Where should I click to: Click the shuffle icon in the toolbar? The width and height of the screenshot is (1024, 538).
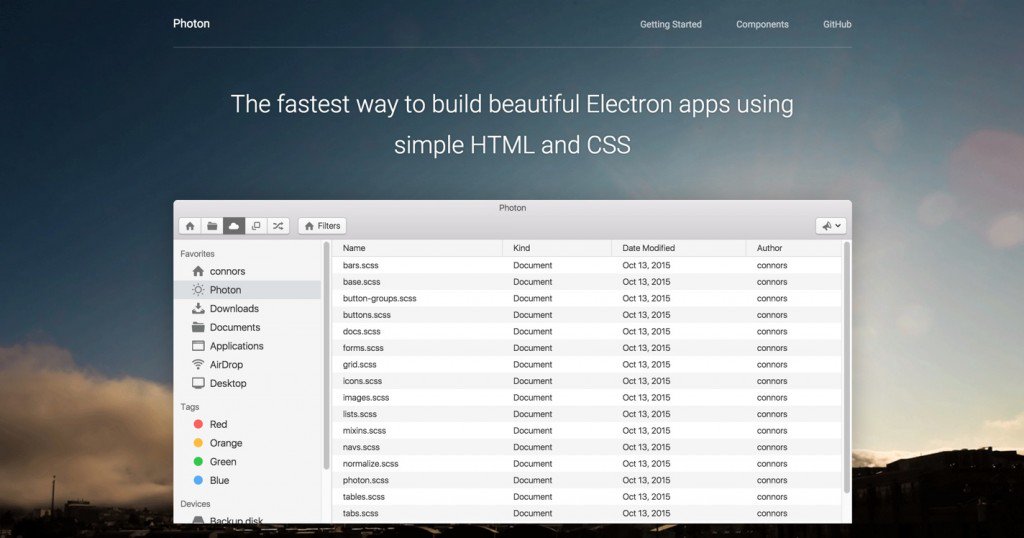278,226
